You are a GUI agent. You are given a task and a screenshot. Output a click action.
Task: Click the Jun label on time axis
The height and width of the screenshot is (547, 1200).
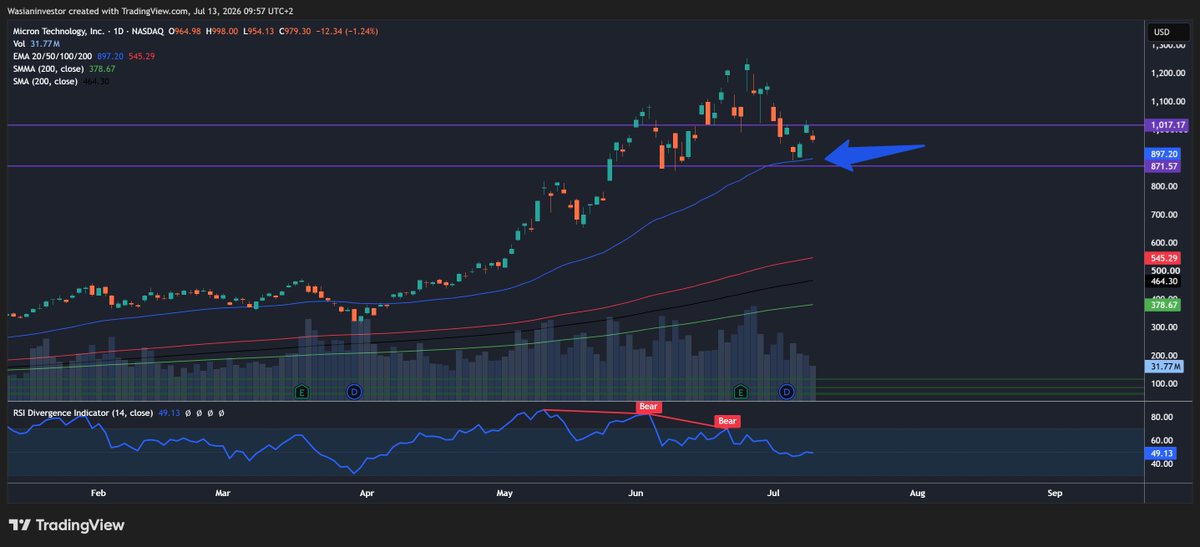635,493
